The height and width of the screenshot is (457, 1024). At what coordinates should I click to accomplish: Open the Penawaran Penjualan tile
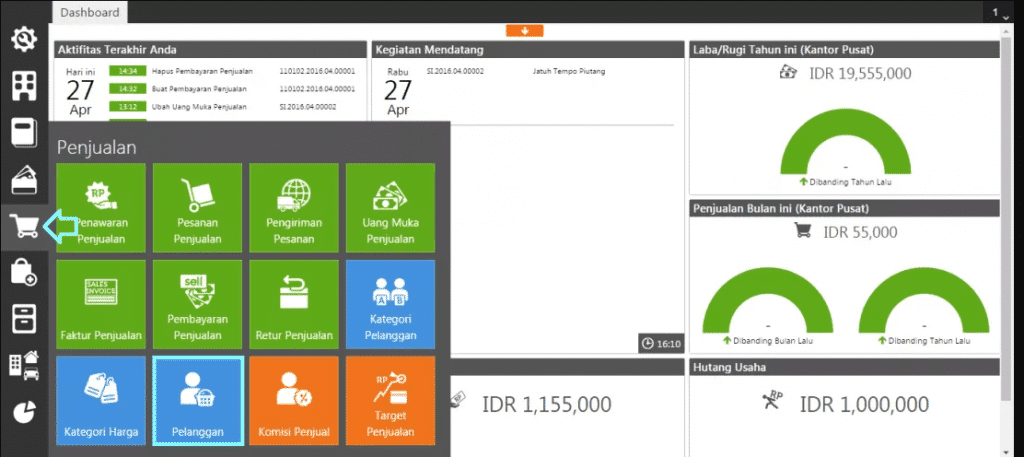click(x=101, y=208)
